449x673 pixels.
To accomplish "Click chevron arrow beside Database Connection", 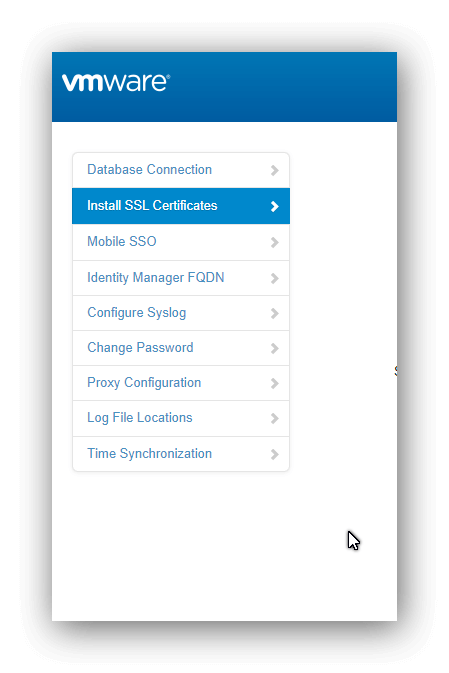I will click(275, 170).
